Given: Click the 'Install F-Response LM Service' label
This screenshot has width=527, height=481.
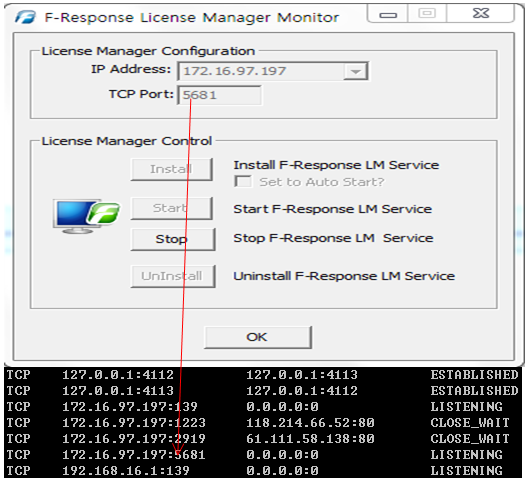Looking at the screenshot, I should coord(336,165).
